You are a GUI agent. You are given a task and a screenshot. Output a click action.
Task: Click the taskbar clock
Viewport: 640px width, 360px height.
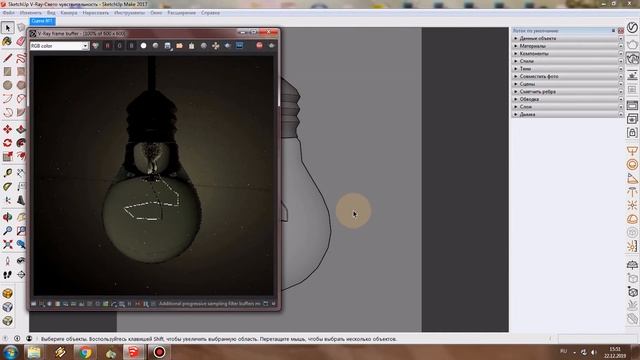(615, 353)
